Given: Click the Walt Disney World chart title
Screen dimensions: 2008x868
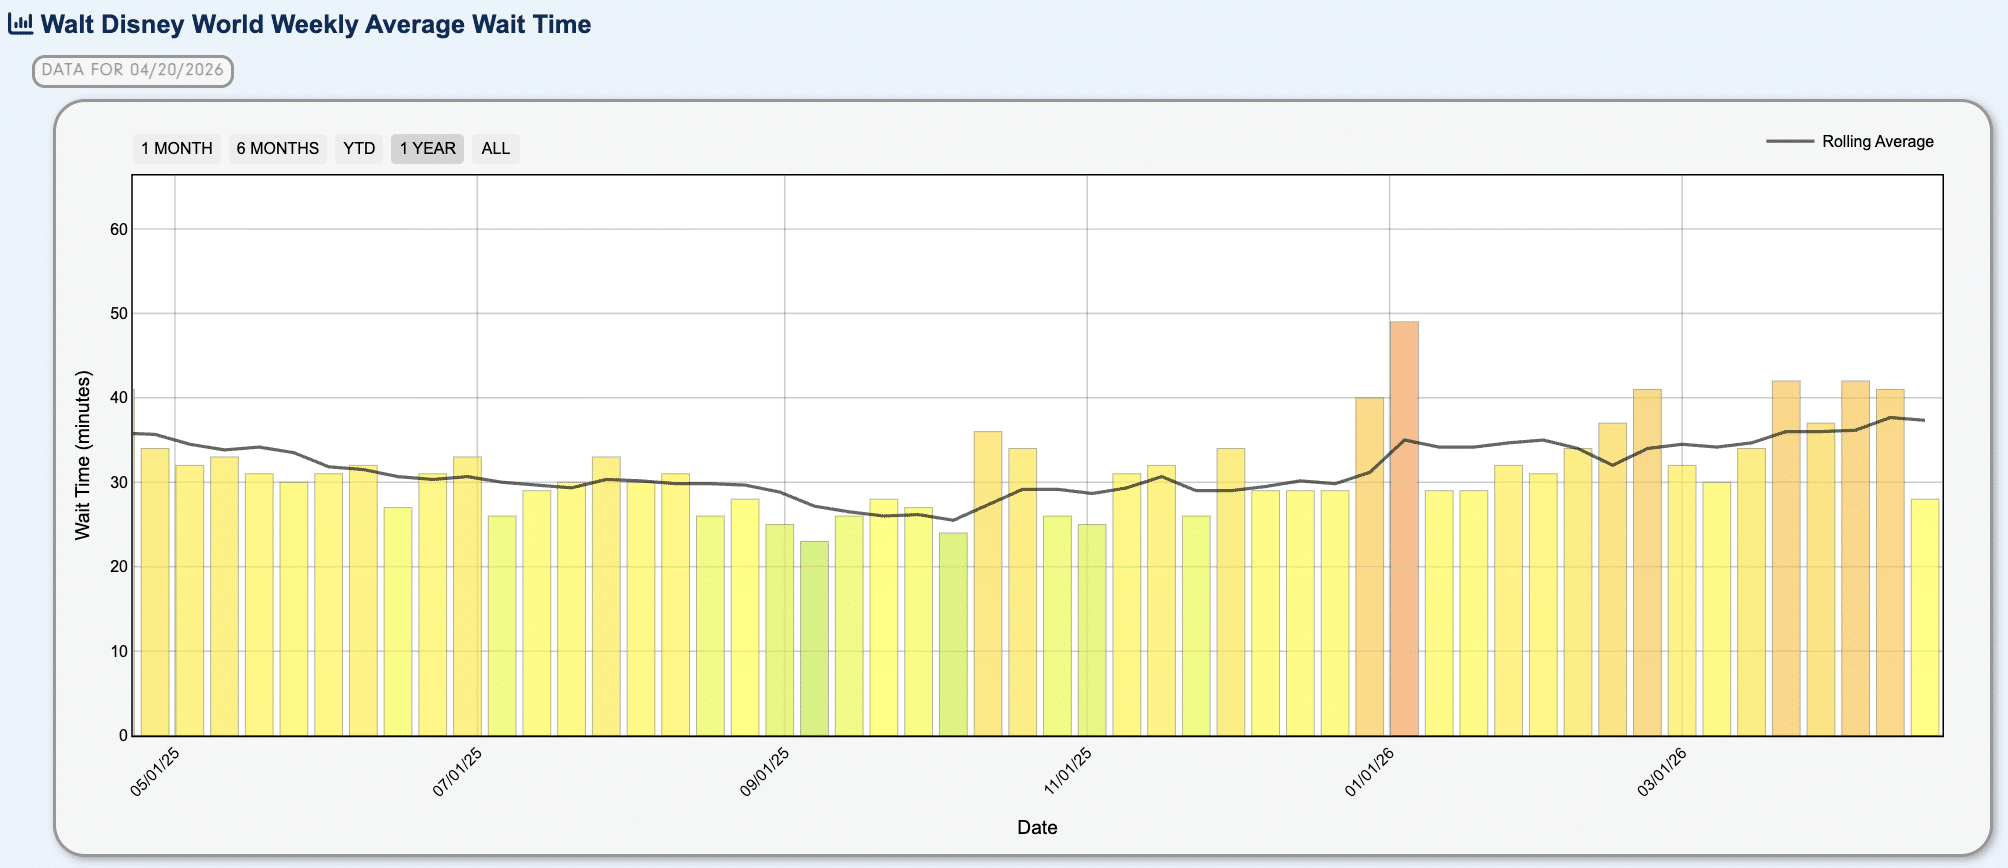Looking at the screenshot, I should tap(315, 24).
